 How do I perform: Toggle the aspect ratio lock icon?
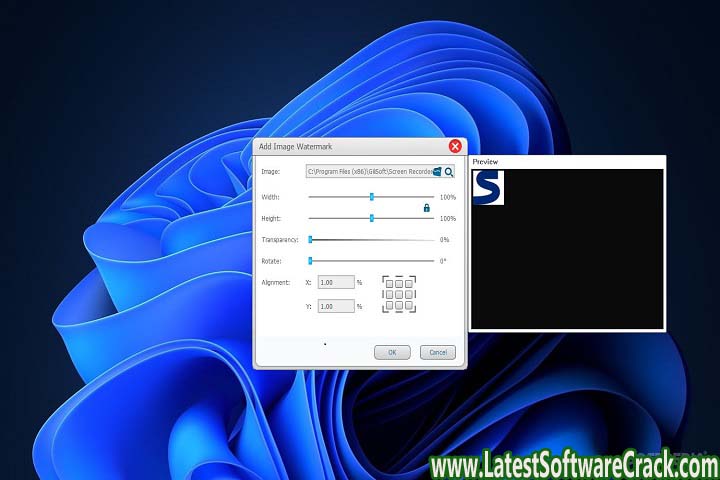427,208
